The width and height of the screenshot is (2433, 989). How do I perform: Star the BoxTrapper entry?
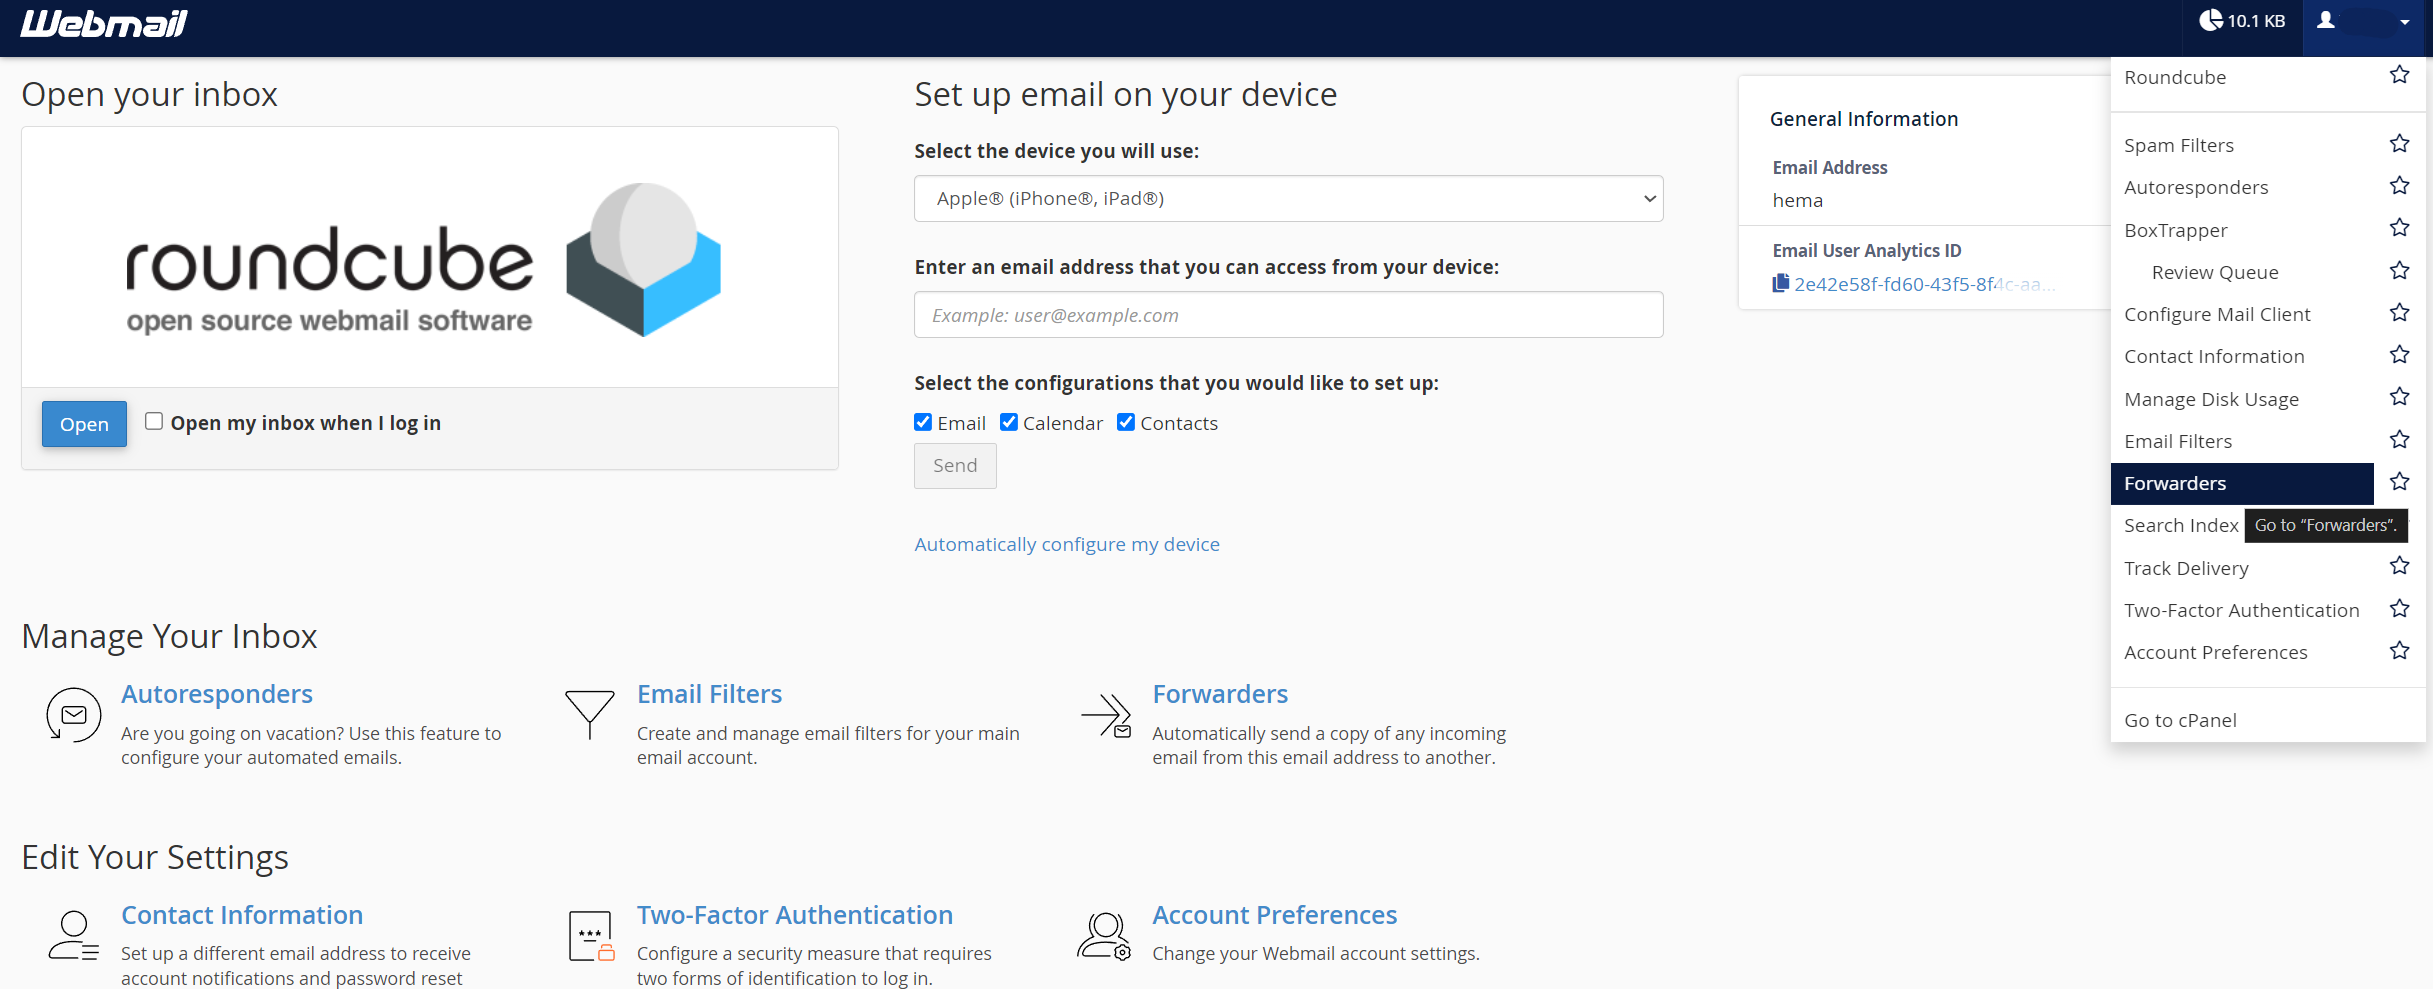click(x=2399, y=228)
